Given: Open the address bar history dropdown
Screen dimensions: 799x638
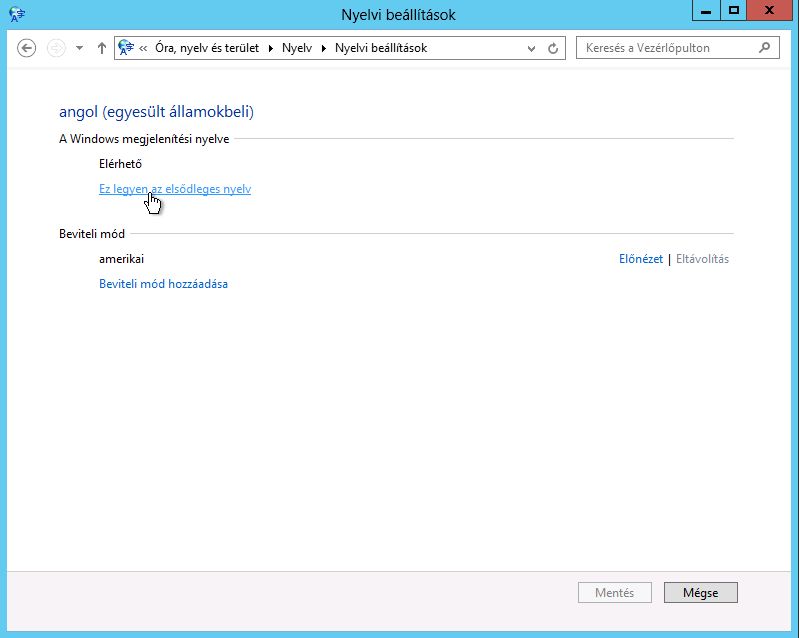Looking at the screenshot, I should point(530,48).
